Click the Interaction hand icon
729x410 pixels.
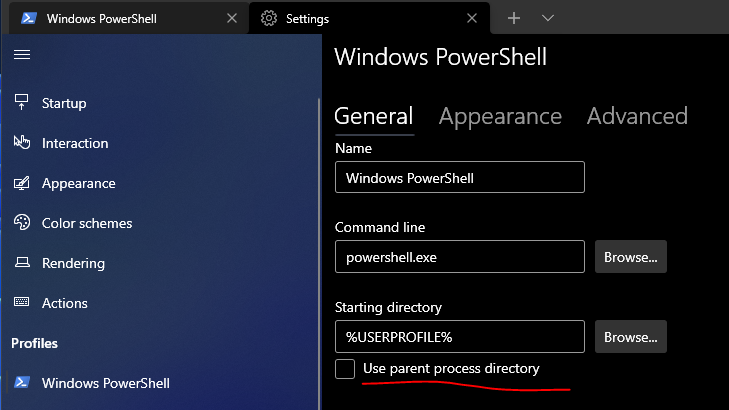21,142
